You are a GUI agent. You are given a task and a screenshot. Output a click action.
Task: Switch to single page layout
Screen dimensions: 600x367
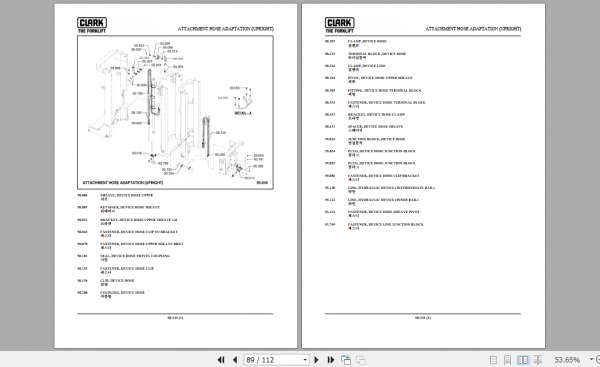point(493,360)
